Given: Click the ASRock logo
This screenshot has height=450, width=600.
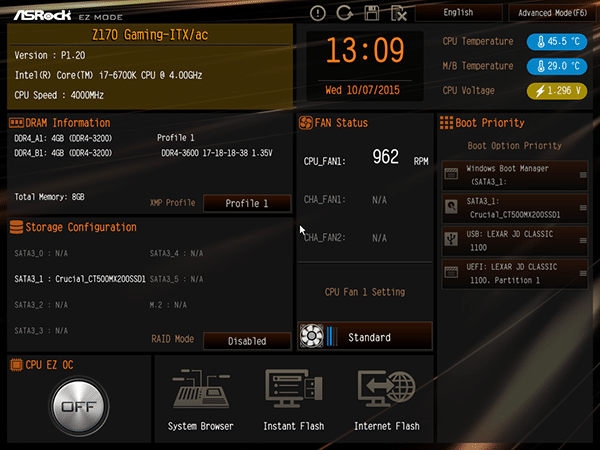Looking at the screenshot, I should 42,15.
